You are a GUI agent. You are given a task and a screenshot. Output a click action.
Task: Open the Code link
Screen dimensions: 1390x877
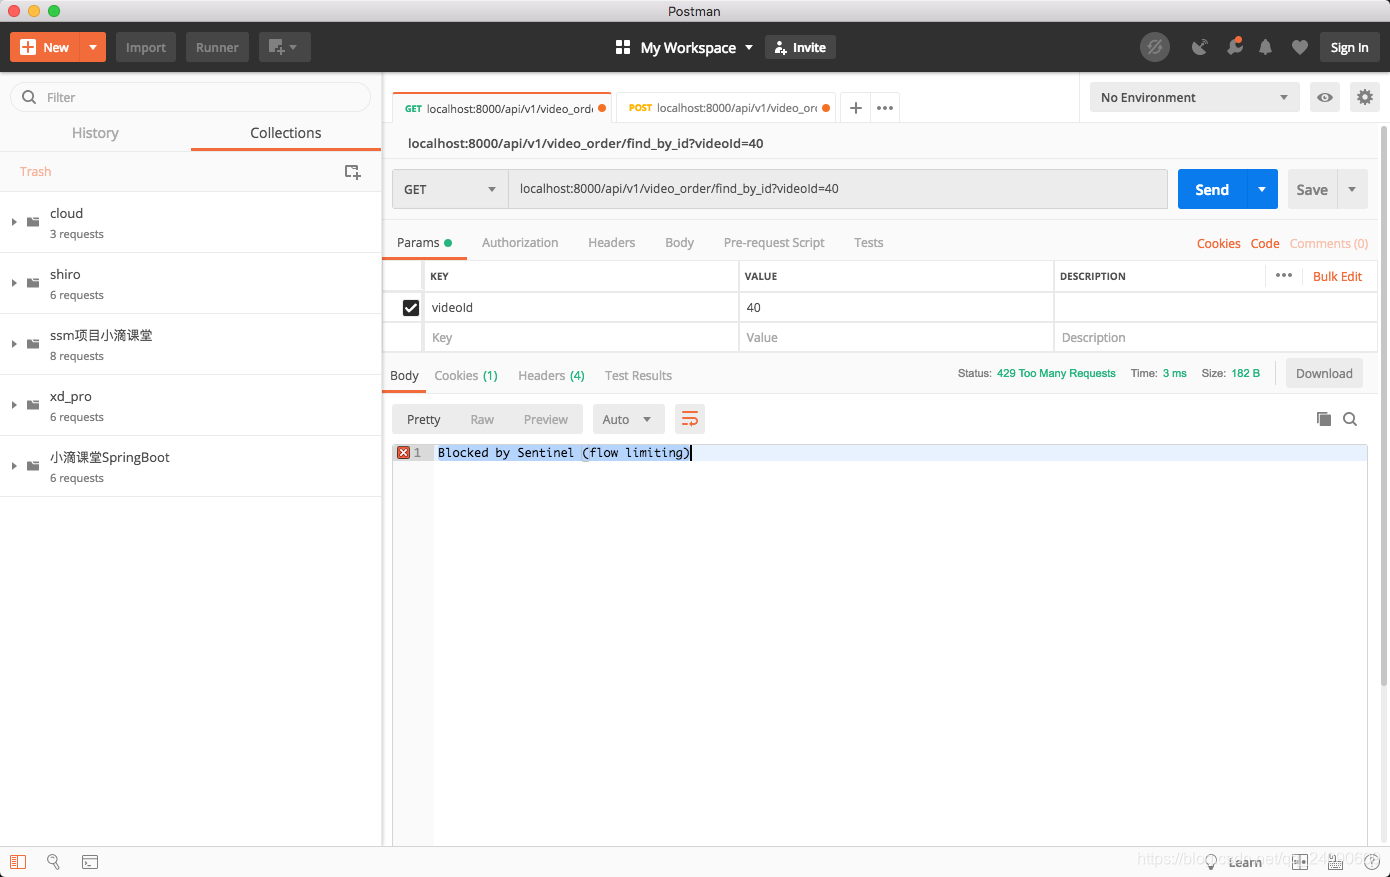pyautogui.click(x=1265, y=244)
